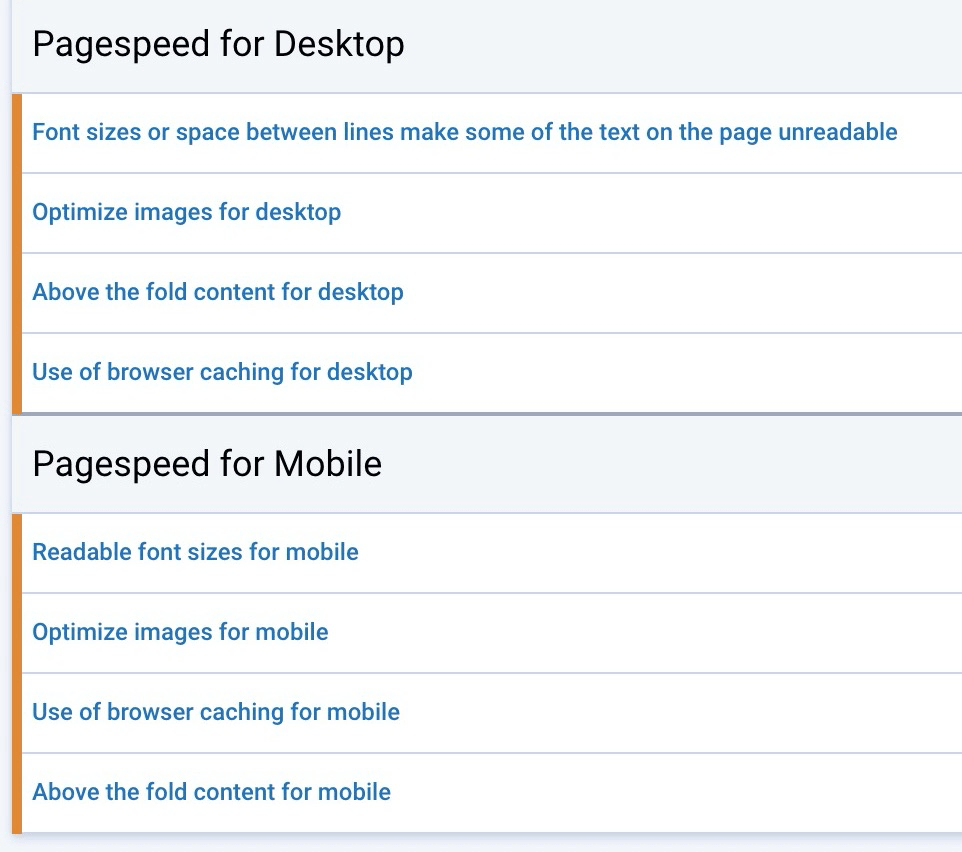Click the orange severity bar beside mobile issues
Image resolution: width=962 pixels, height=852 pixels.
17,674
